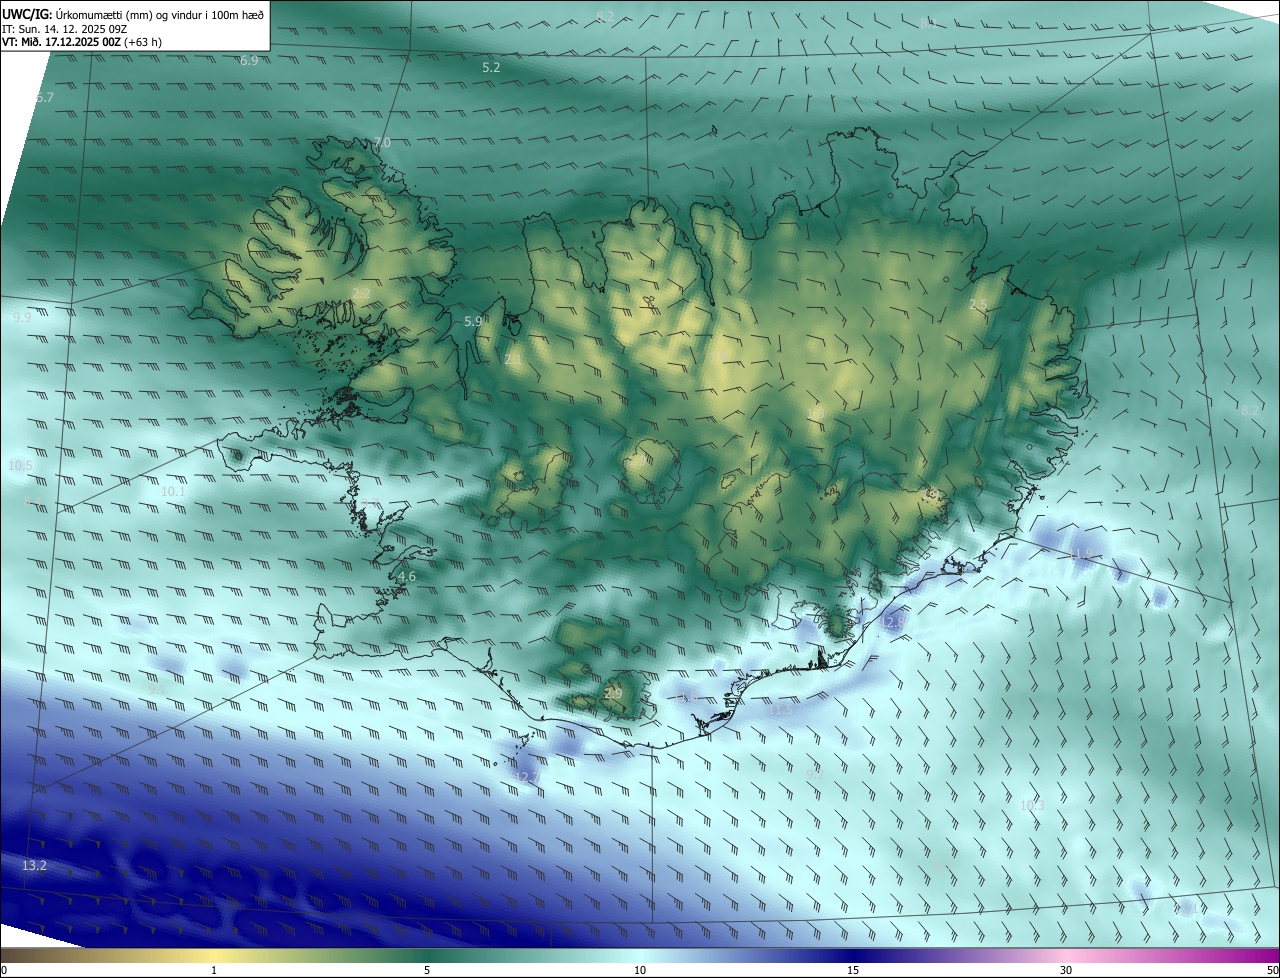This screenshot has width=1280, height=978.
Task: Click the colour scale tick label 0
Action: click(3, 970)
